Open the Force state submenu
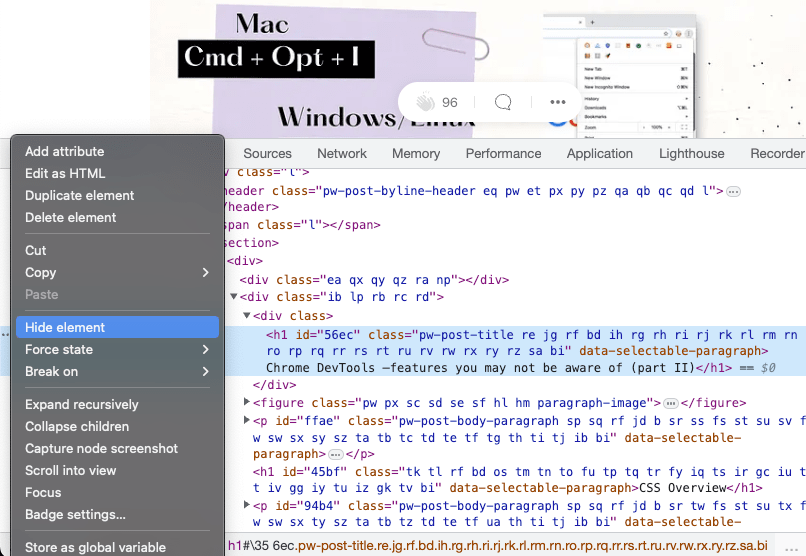The height and width of the screenshot is (556, 806). [x=117, y=350]
